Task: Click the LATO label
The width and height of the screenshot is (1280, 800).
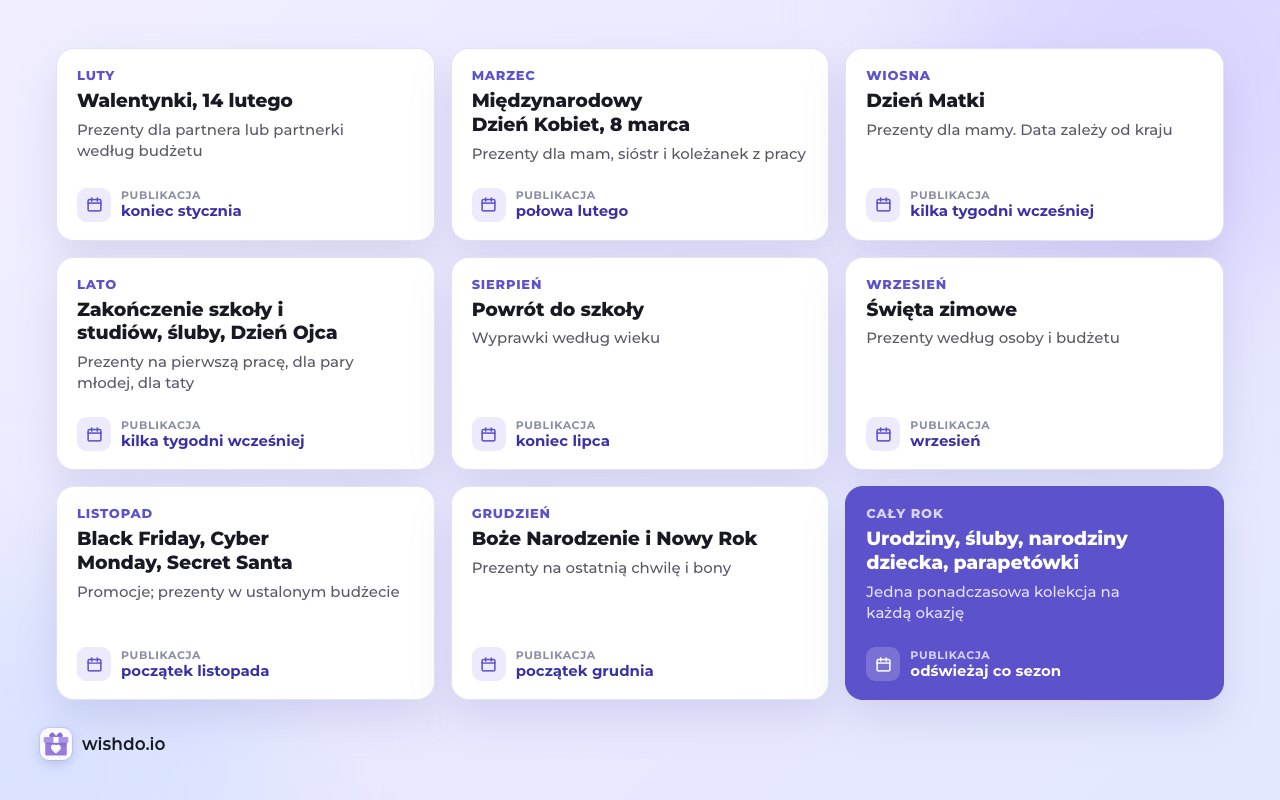Action: (97, 284)
